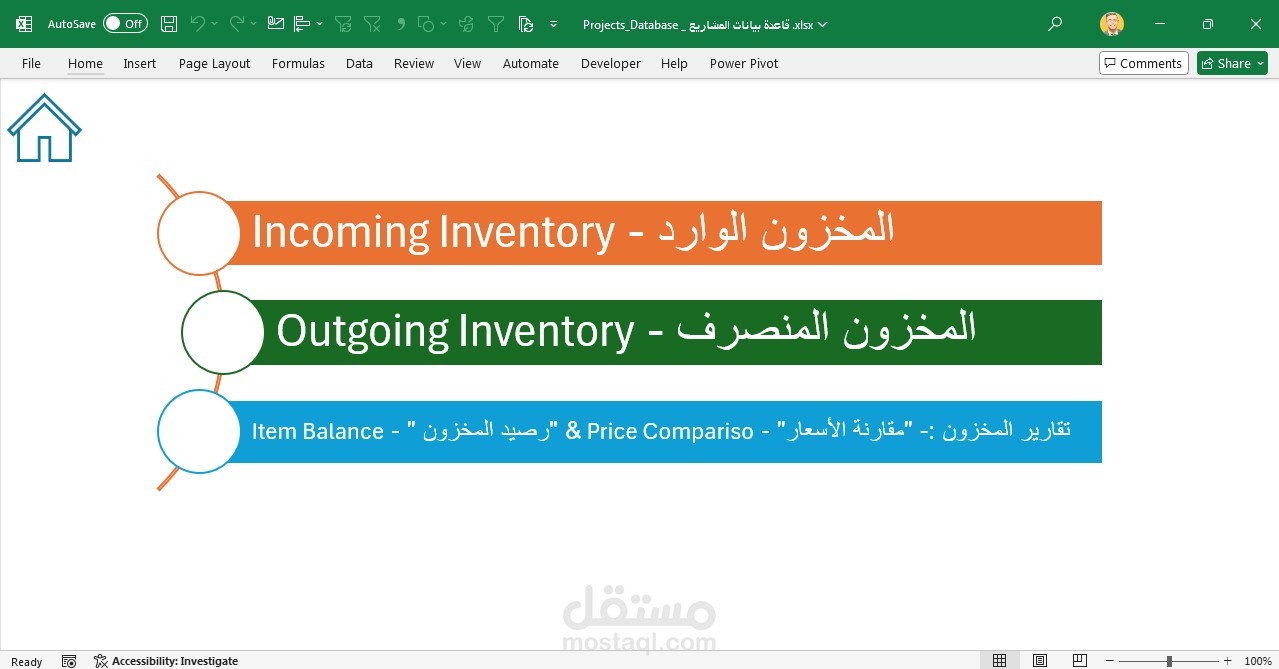This screenshot has width=1279, height=669.
Task: Click the Save floppy disk icon
Action: [x=169, y=23]
